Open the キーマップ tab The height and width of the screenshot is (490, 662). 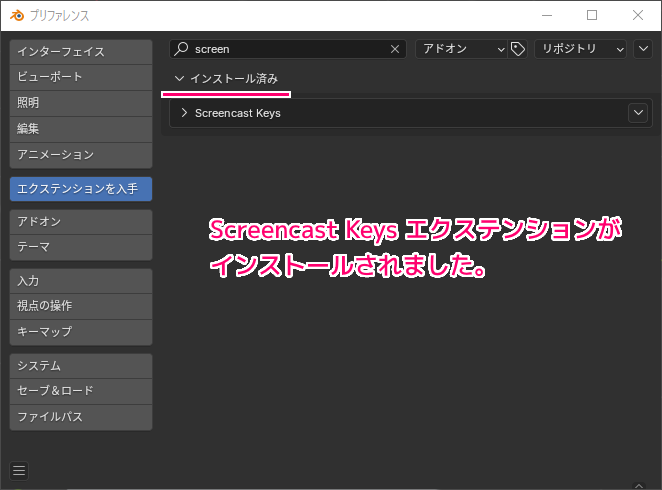pyautogui.click(x=81, y=332)
